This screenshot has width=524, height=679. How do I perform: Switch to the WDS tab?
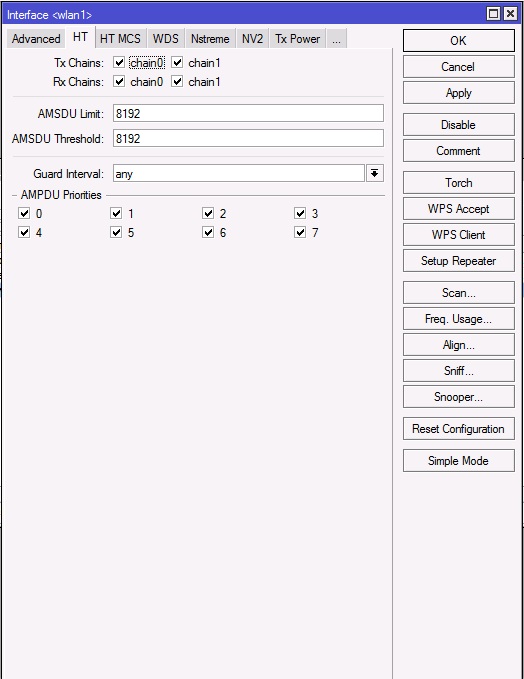point(165,39)
